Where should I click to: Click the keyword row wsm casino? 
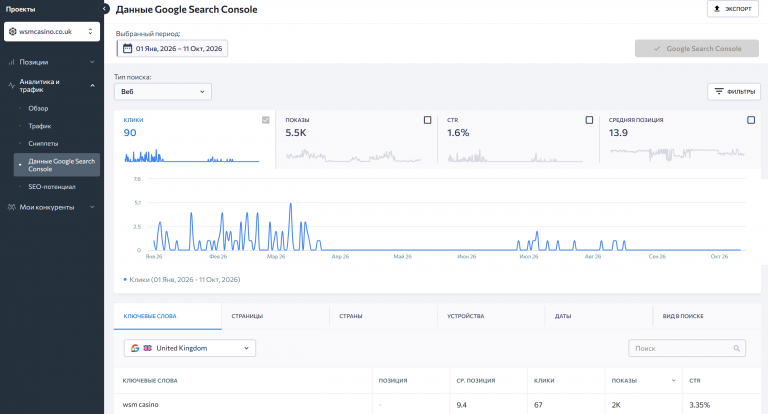(437, 405)
